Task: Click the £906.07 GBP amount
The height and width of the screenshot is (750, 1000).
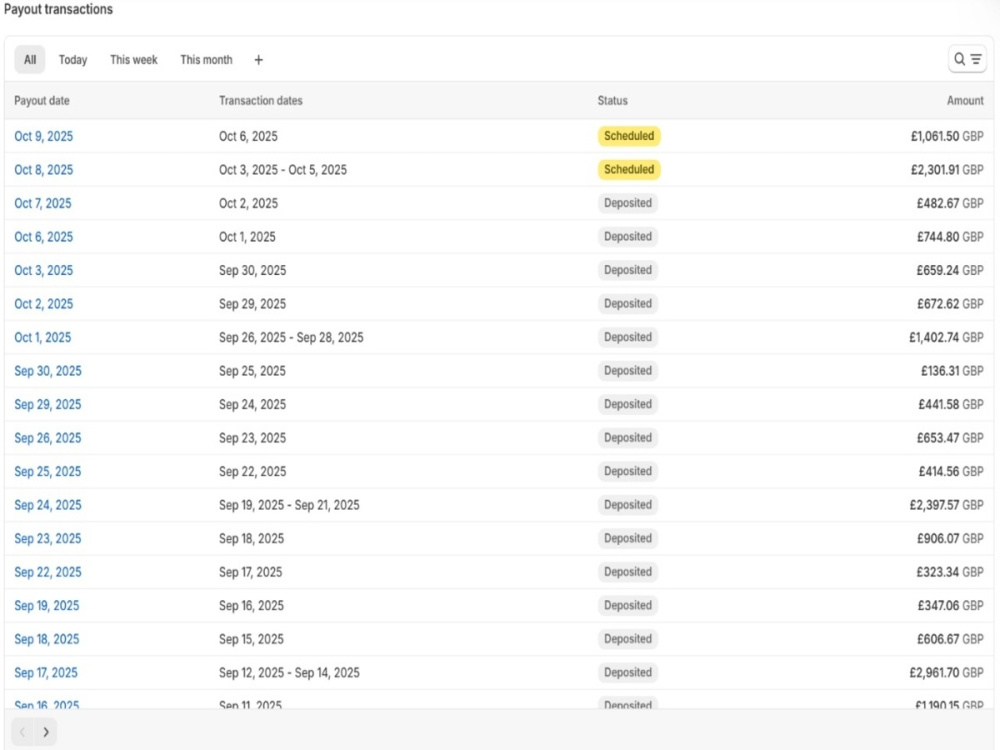Action: tap(950, 538)
